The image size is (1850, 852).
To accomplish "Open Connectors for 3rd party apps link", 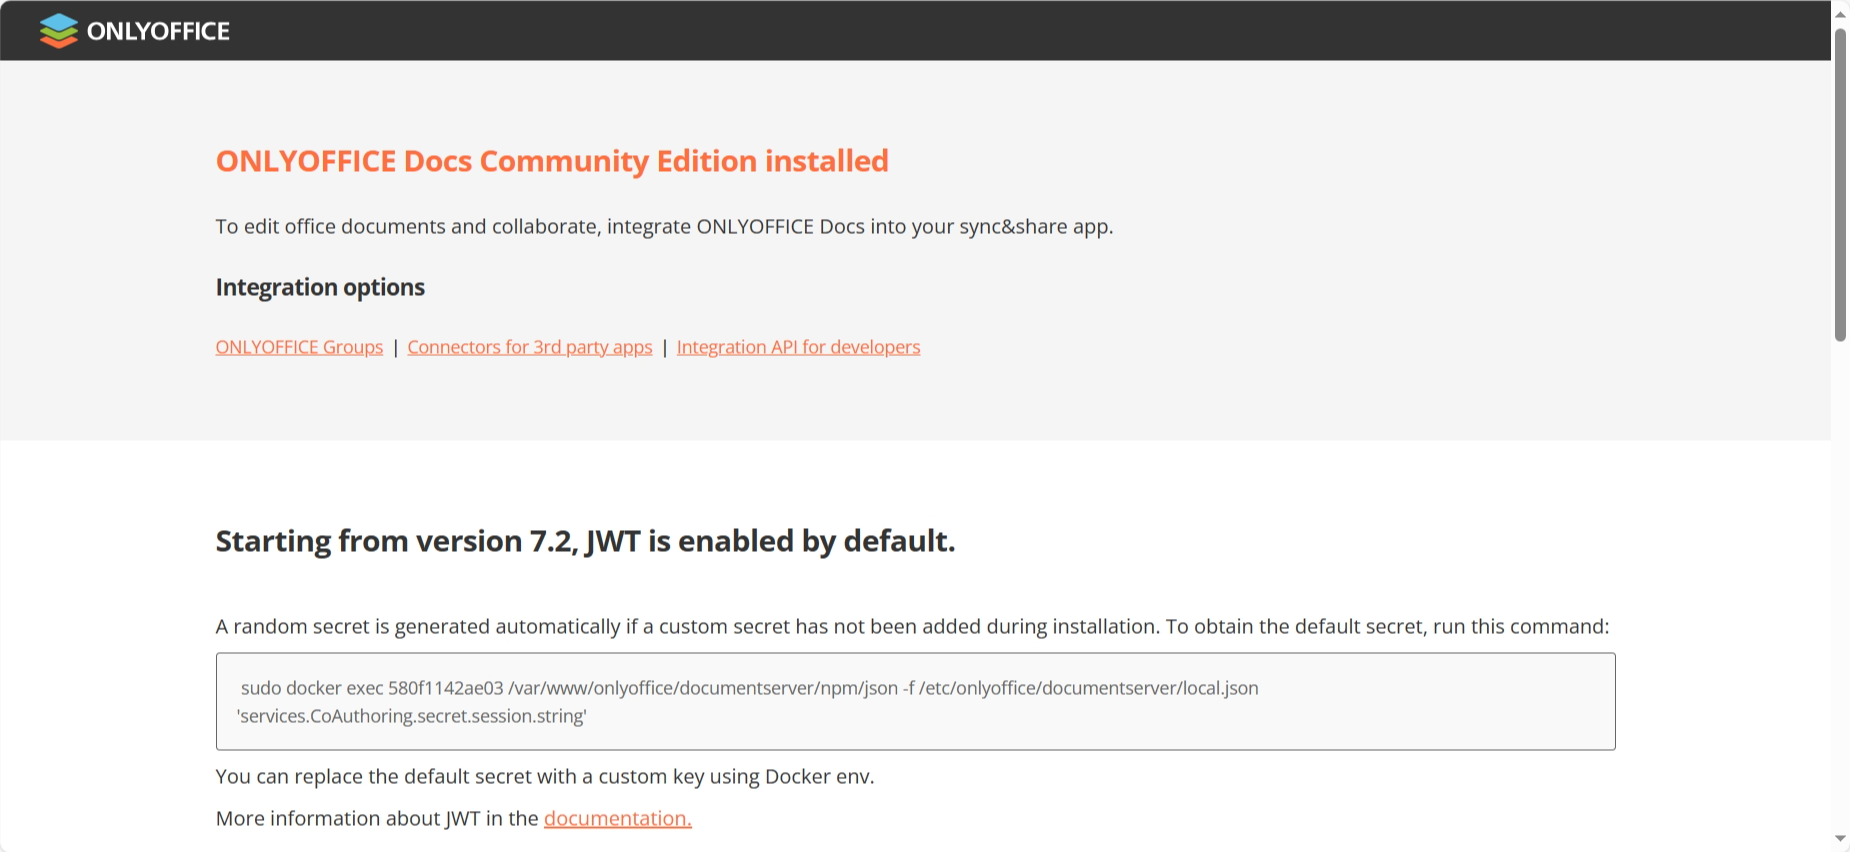I will (x=530, y=347).
